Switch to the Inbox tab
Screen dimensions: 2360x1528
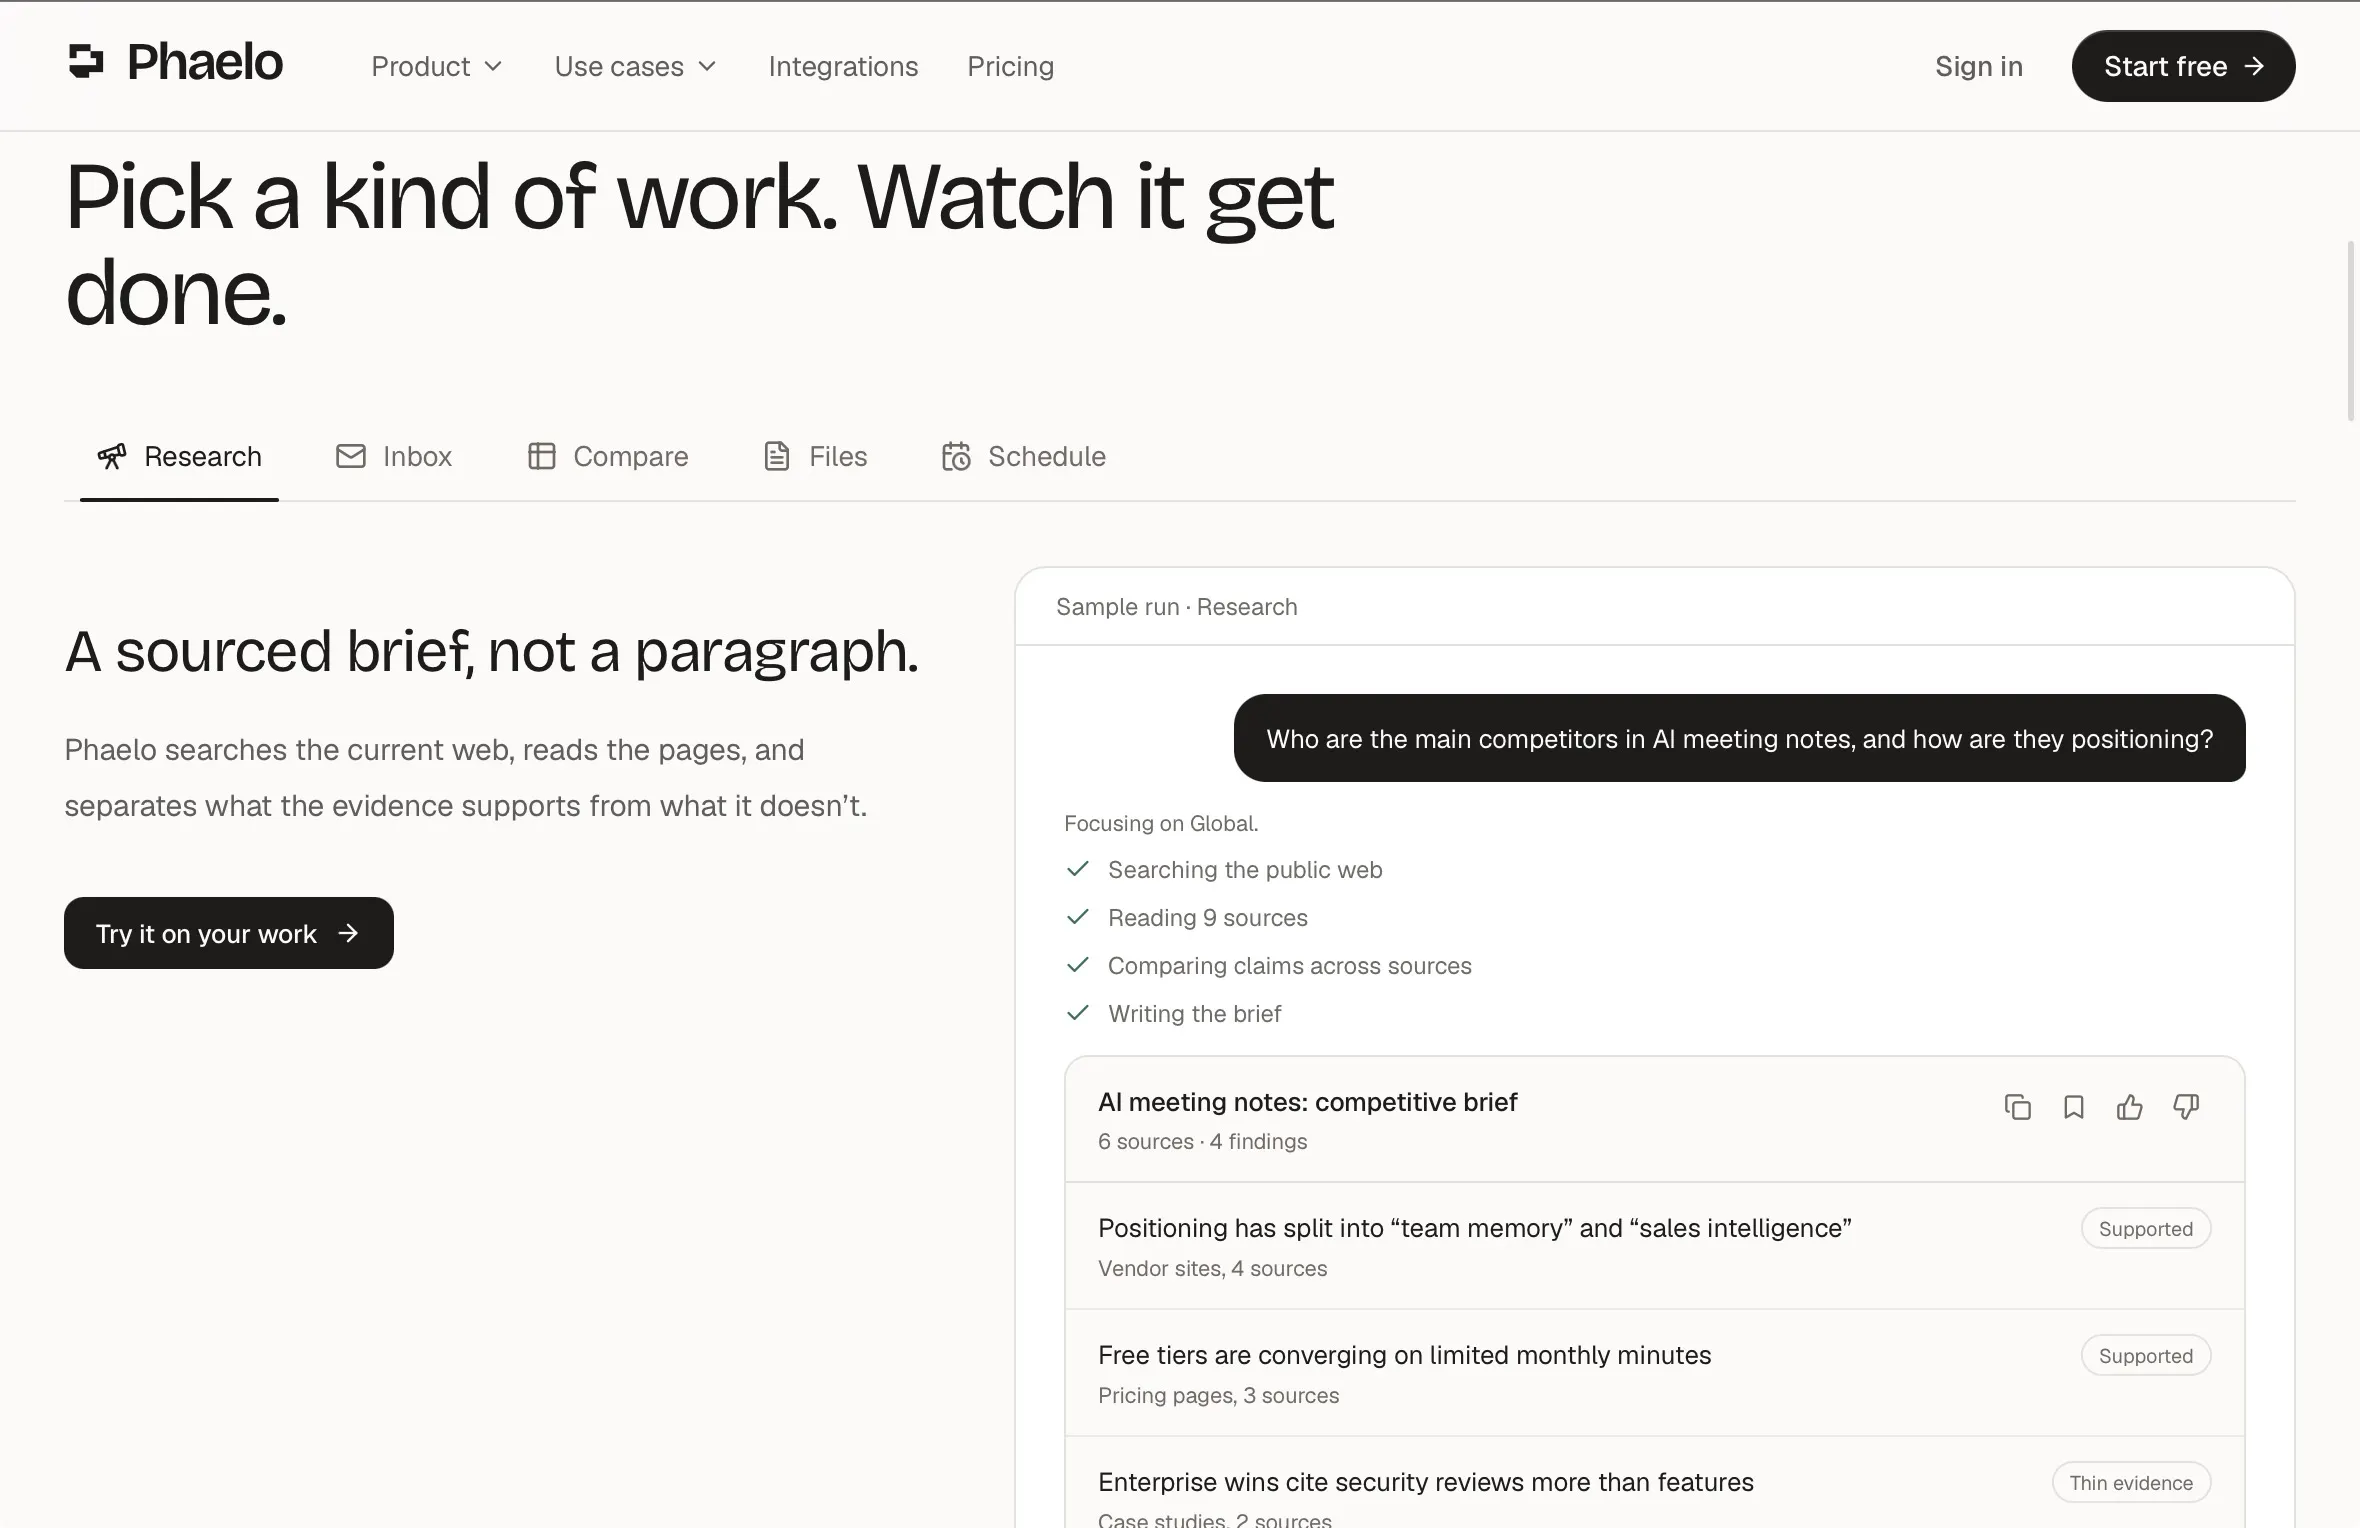point(394,457)
